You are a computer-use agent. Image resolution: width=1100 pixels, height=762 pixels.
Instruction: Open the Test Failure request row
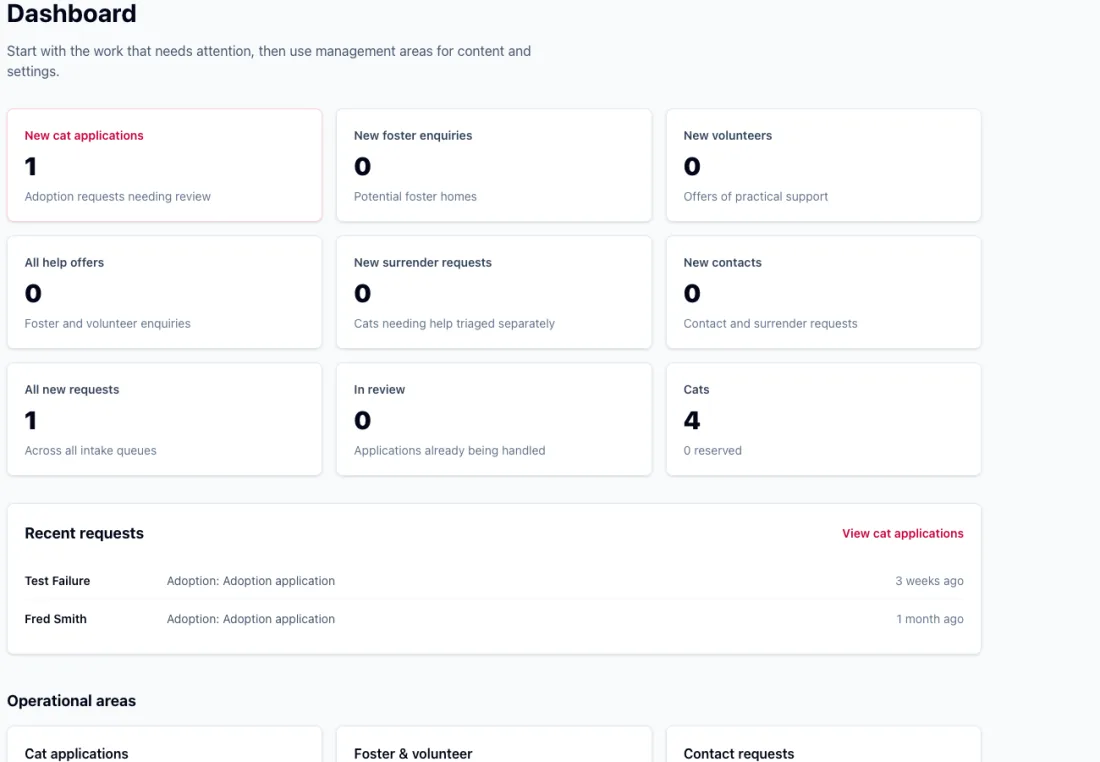[x=494, y=580]
